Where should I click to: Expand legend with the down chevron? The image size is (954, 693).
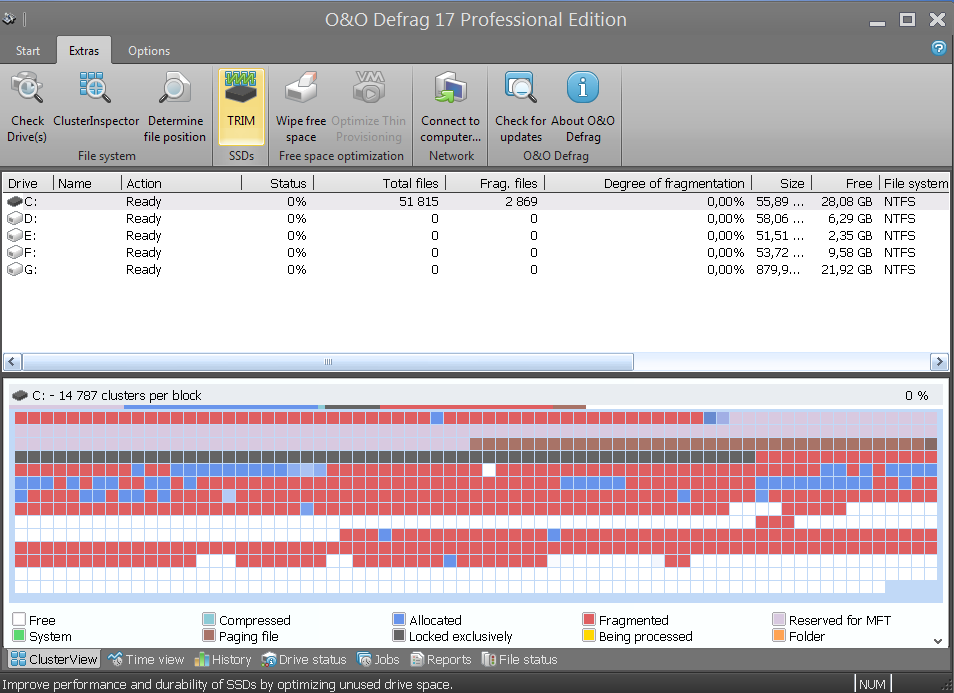point(938,641)
